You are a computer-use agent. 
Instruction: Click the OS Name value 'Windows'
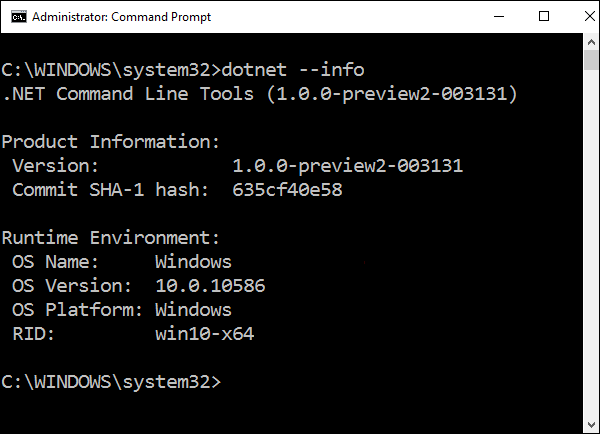click(x=193, y=262)
